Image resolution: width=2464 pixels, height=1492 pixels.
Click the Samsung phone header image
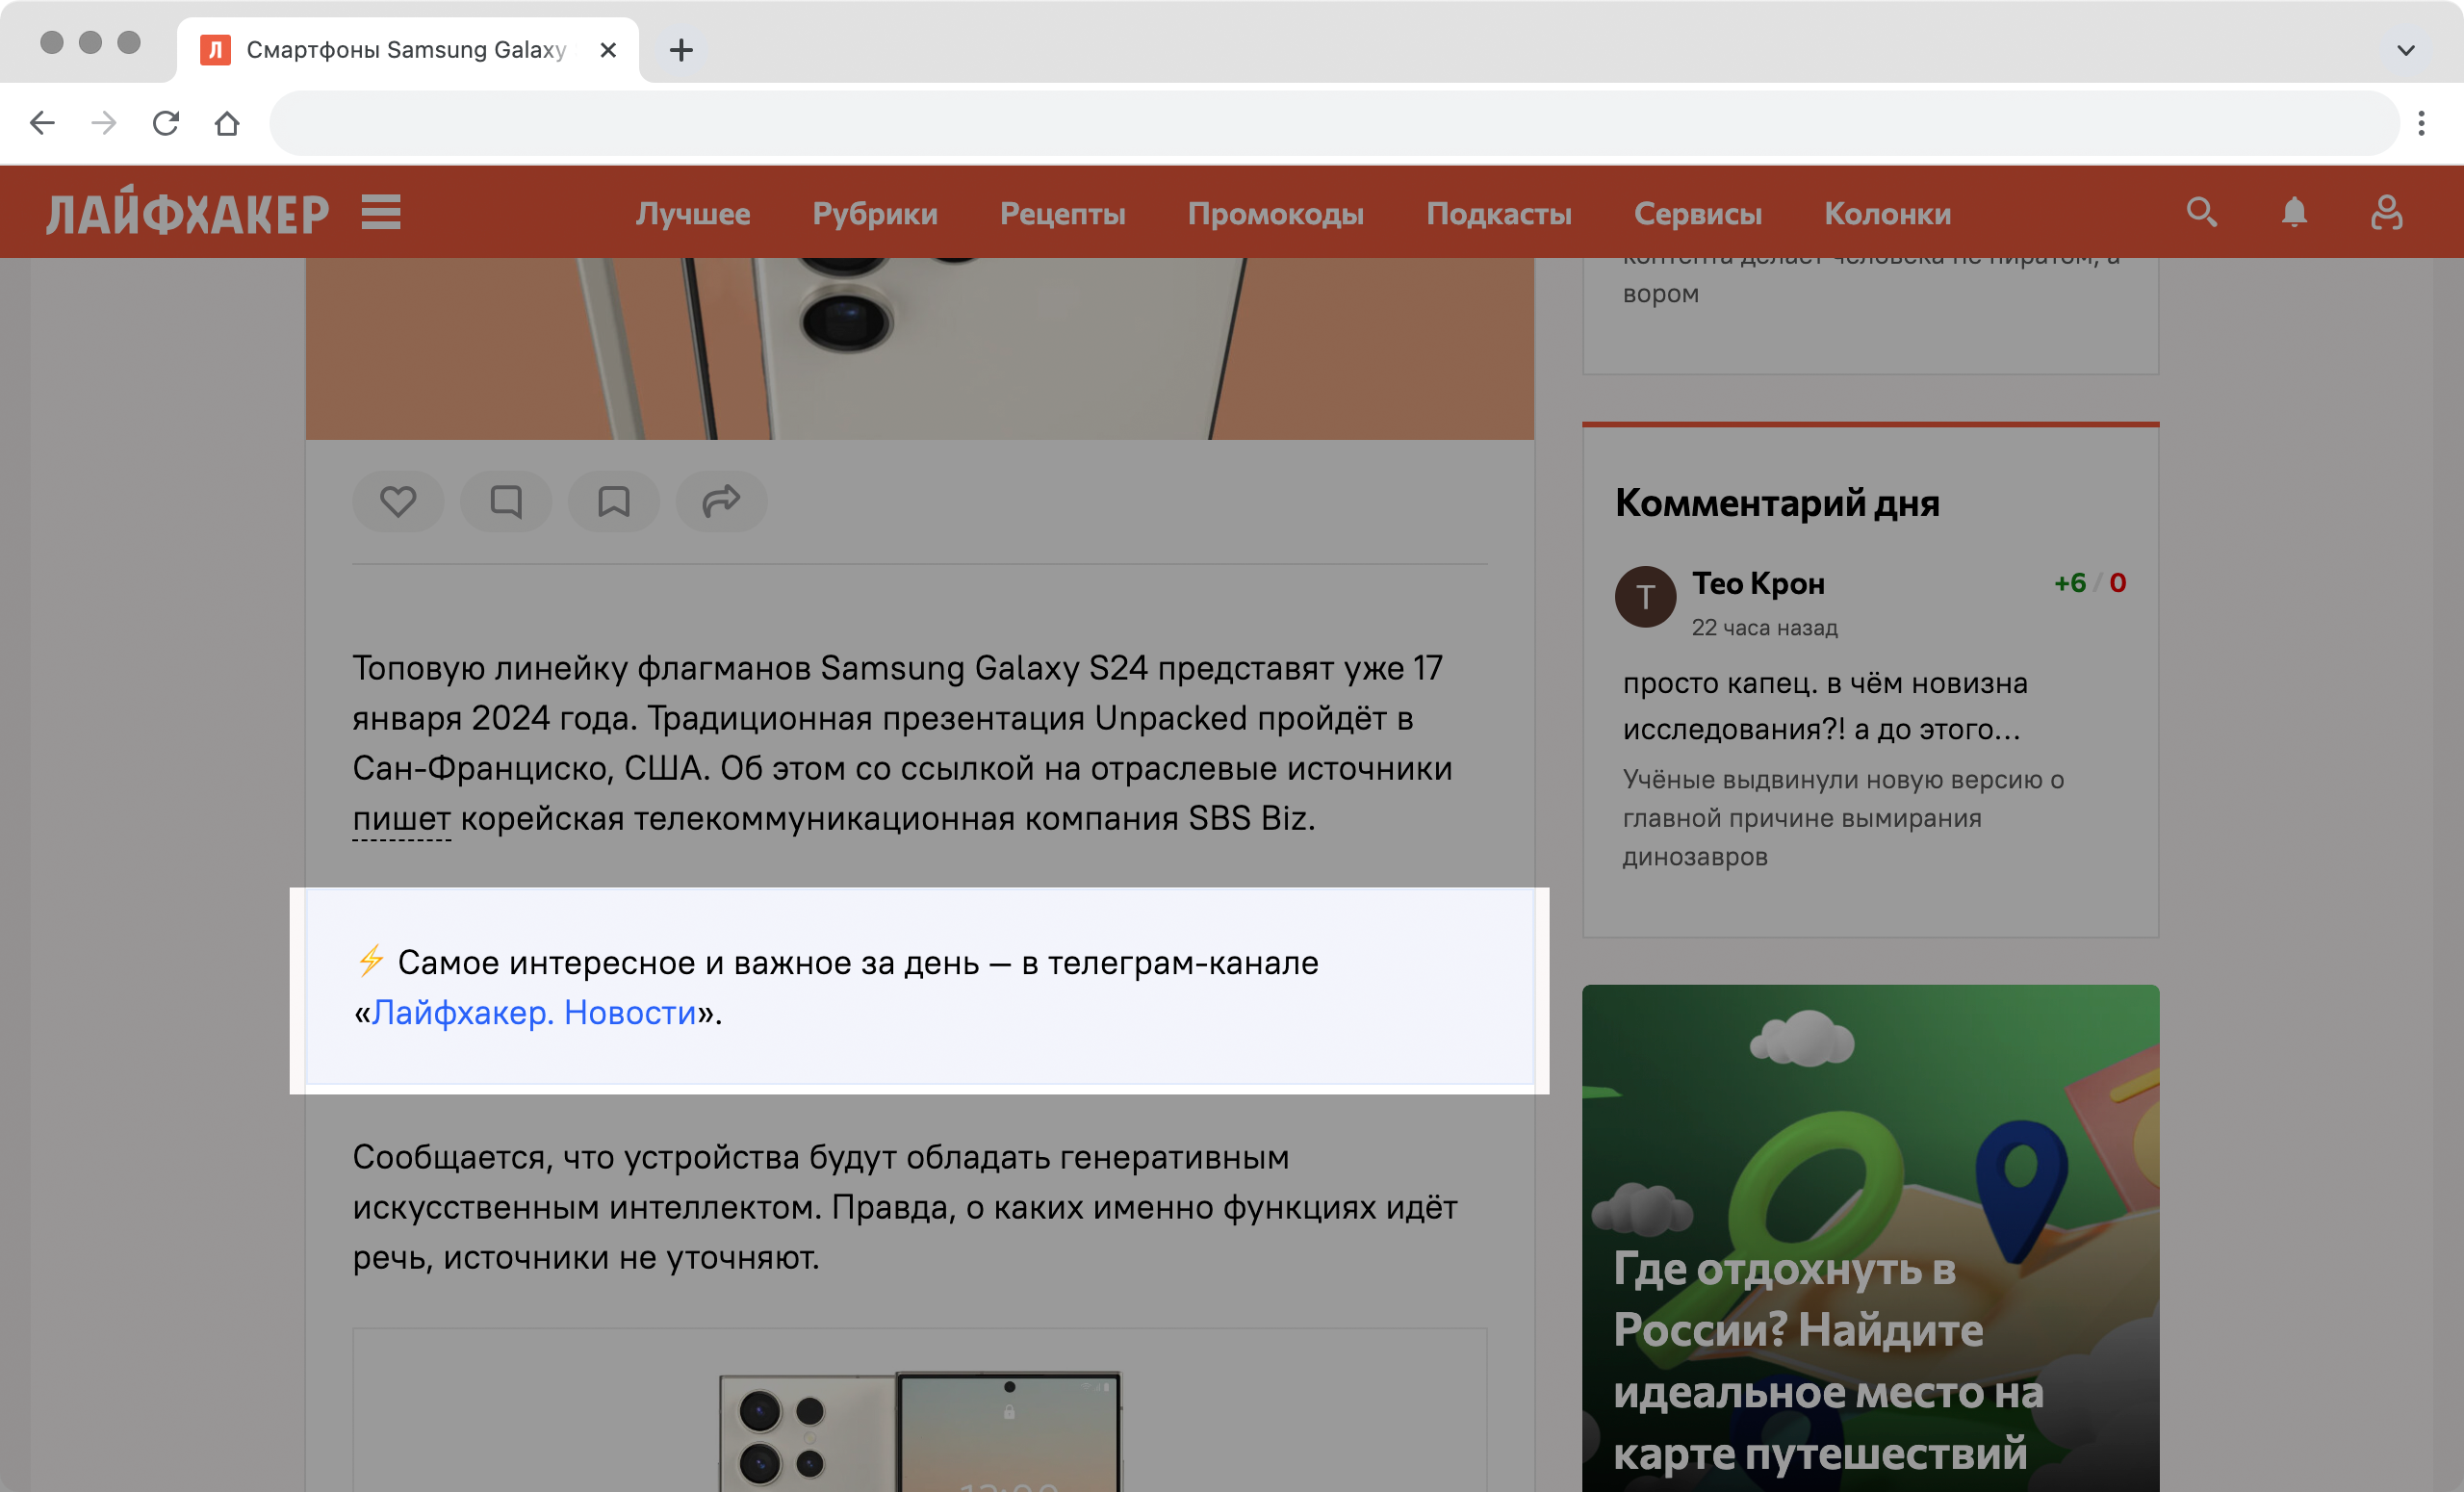[920, 349]
